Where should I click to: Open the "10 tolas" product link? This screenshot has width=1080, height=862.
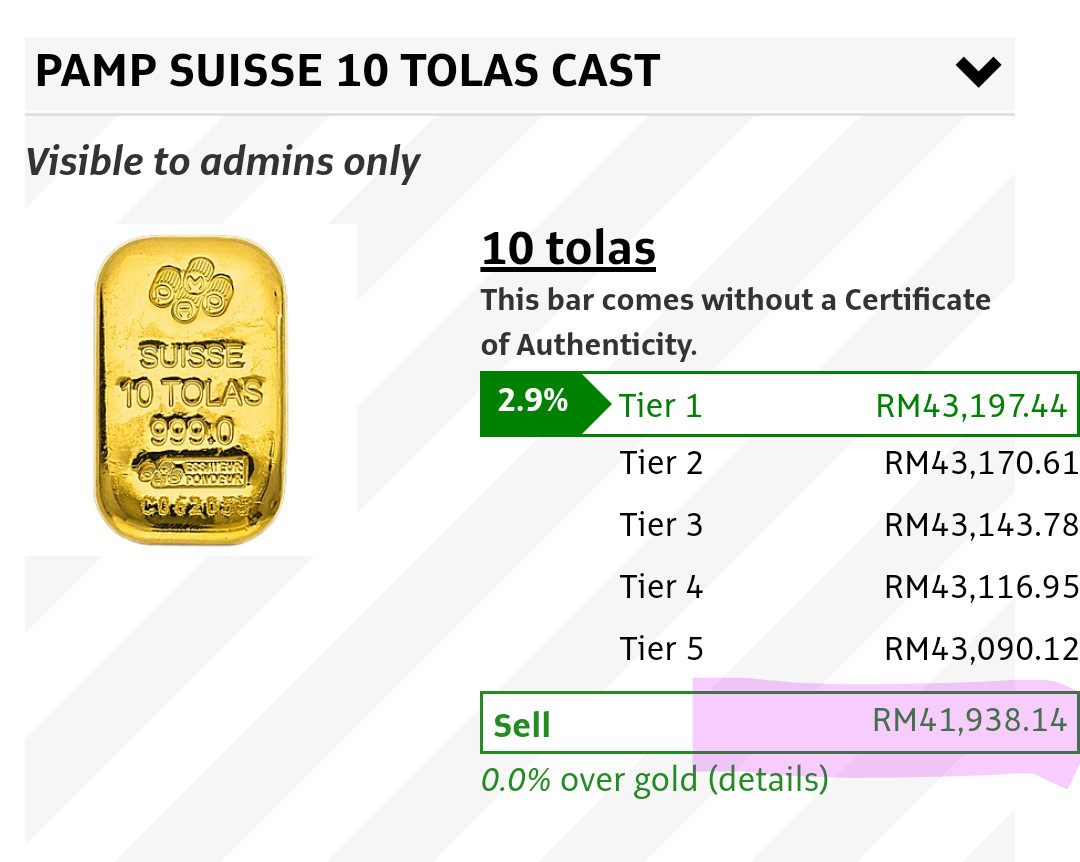568,249
